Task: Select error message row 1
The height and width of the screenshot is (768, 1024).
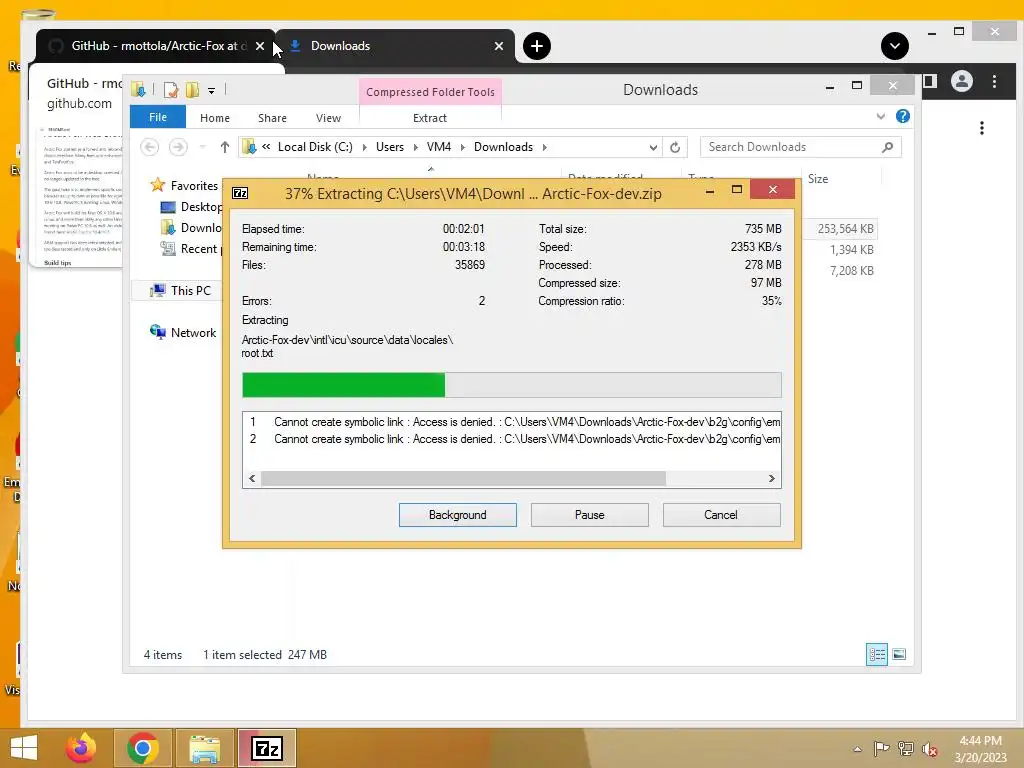Action: tap(511, 422)
